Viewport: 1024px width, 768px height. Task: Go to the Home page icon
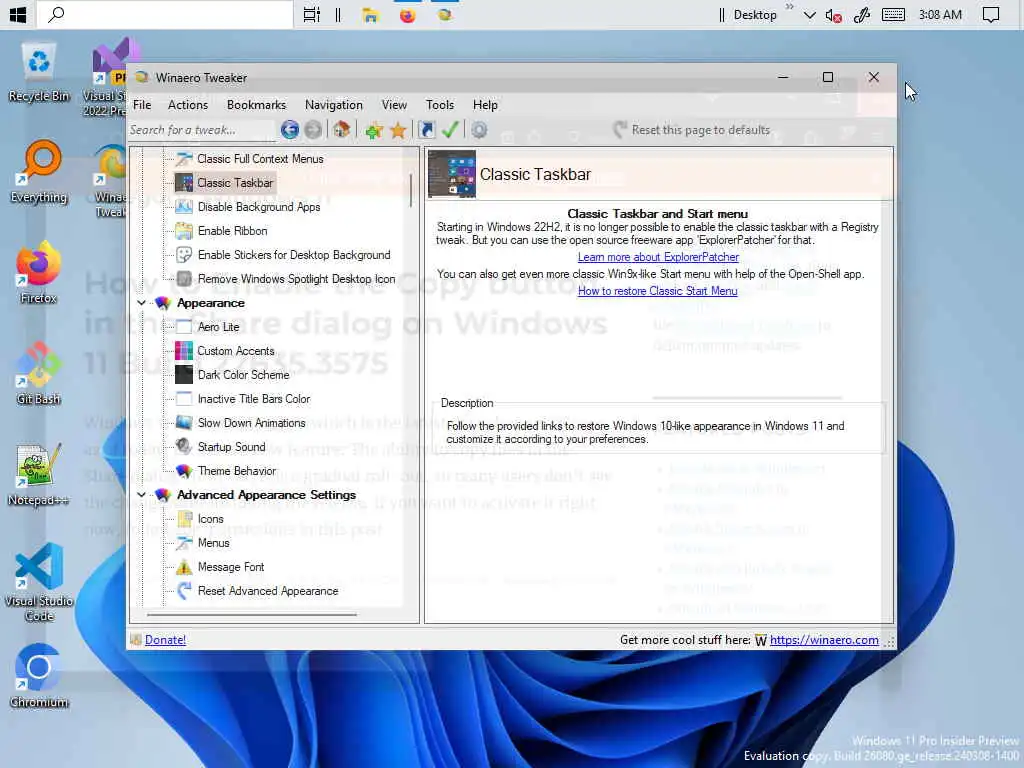pyautogui.click(x=341, y=130)
